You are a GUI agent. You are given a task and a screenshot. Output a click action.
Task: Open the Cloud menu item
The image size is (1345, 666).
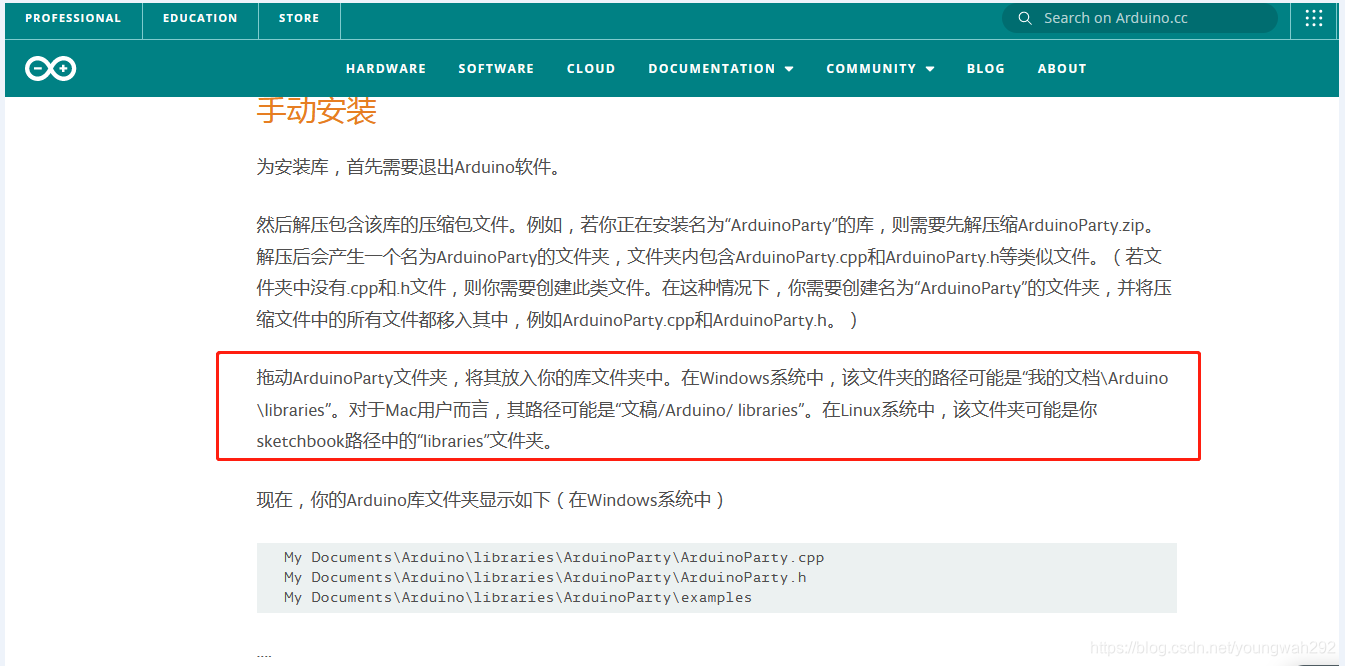point(591,69)
